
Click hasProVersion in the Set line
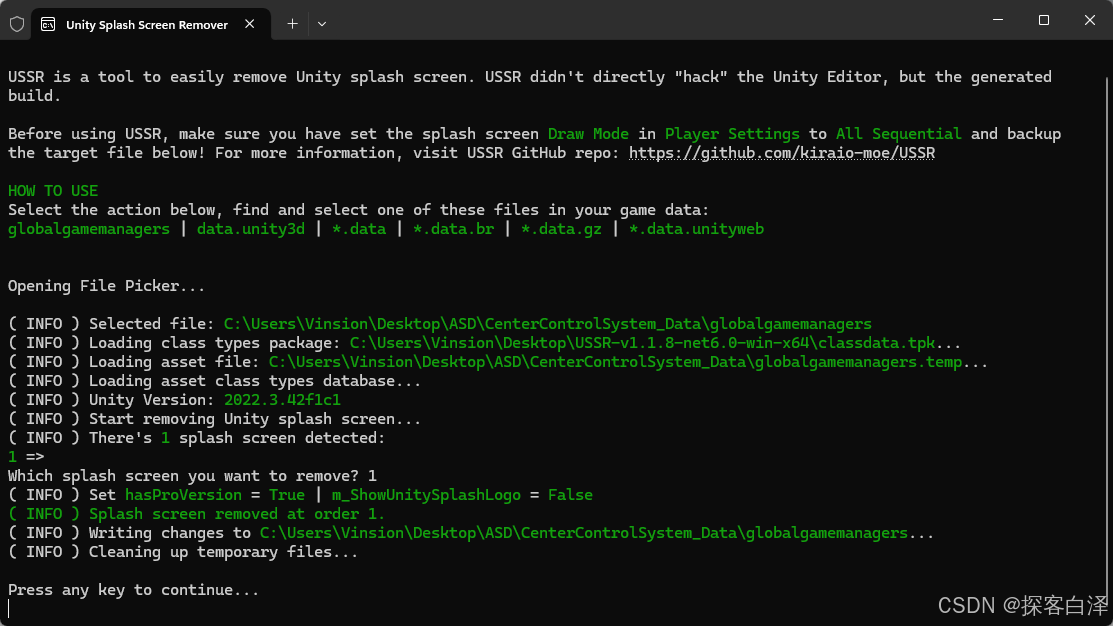tap(183, 495)
